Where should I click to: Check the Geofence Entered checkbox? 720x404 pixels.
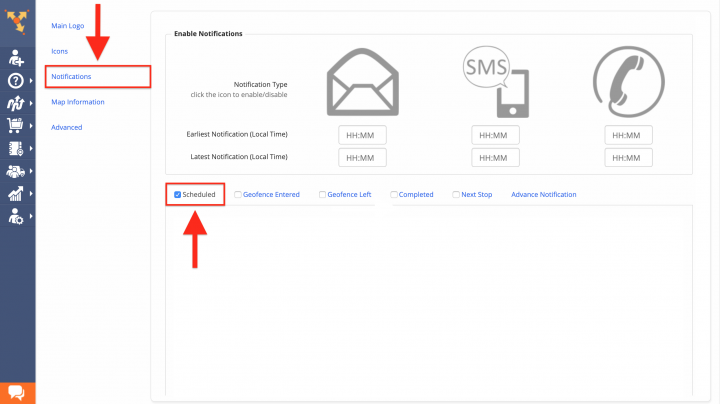237,195
